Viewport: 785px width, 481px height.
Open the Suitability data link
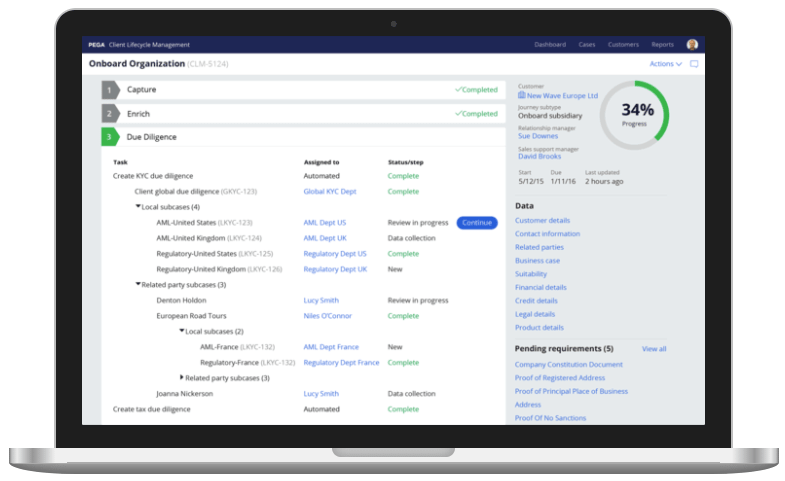(x=531, y=274)
